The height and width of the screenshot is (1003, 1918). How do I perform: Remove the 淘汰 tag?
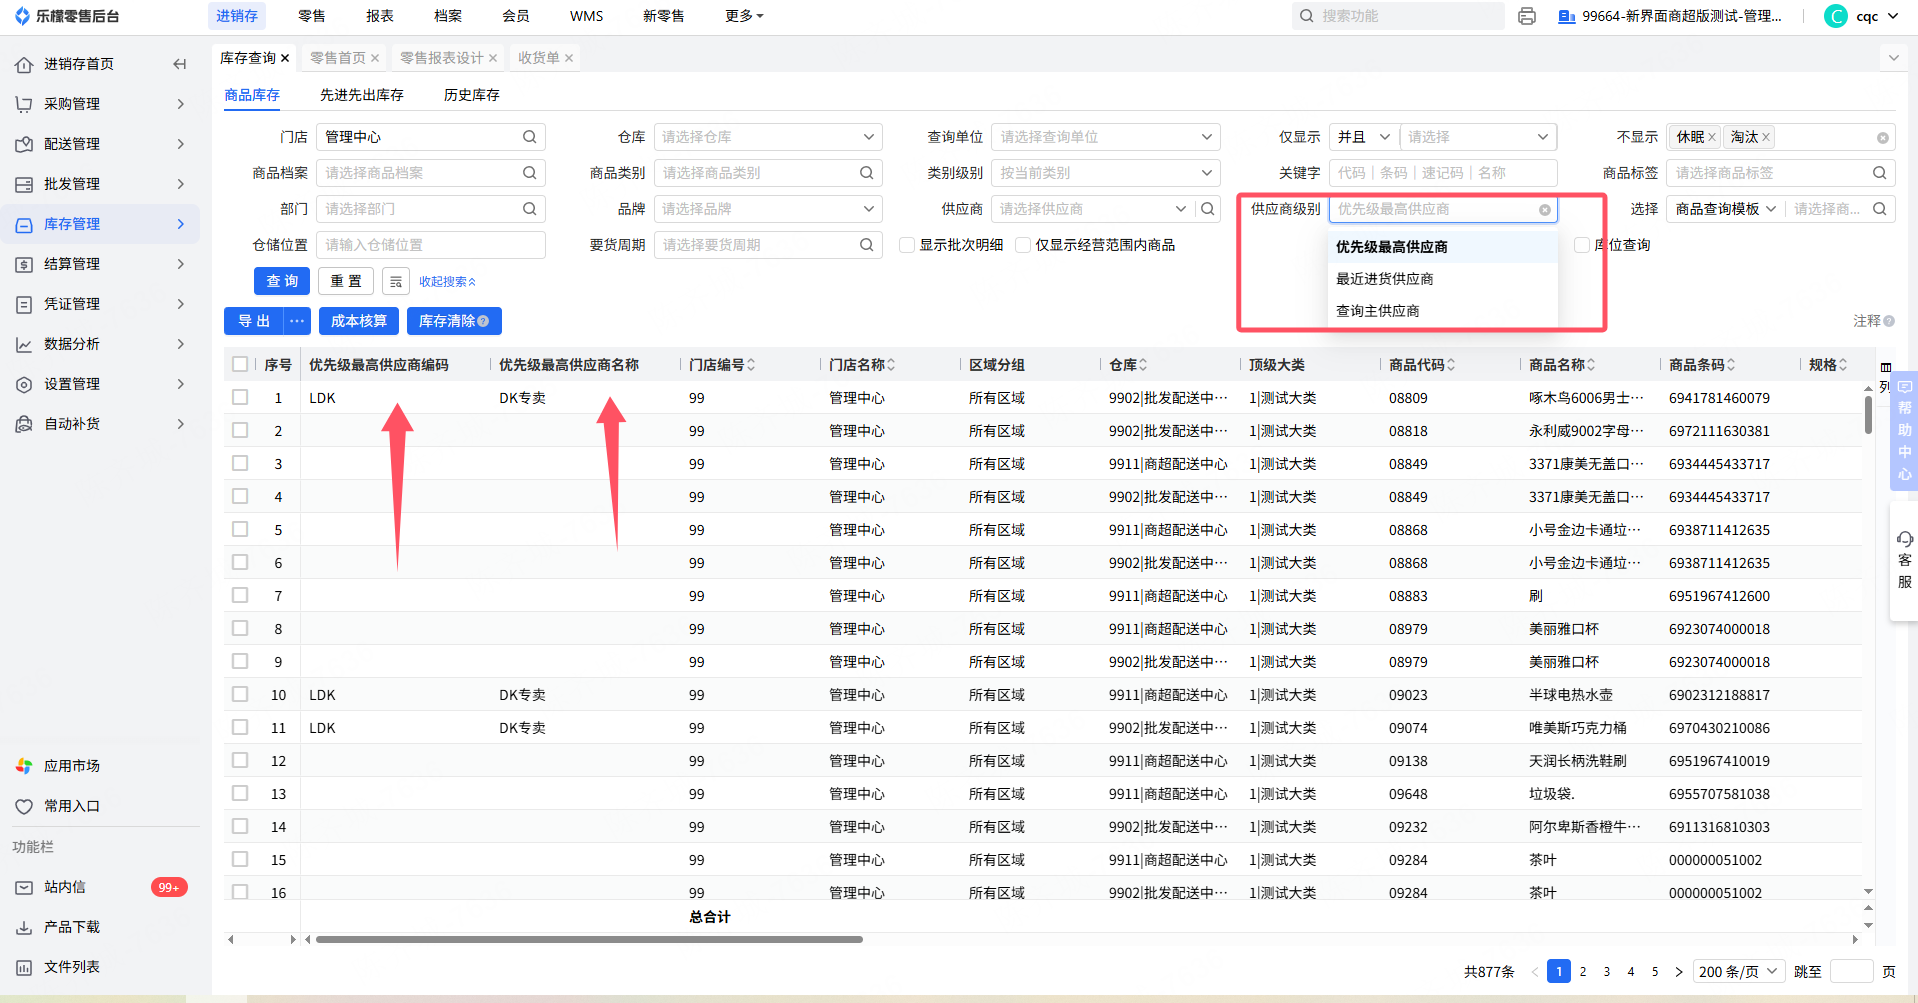click(x=1766, y=137)
